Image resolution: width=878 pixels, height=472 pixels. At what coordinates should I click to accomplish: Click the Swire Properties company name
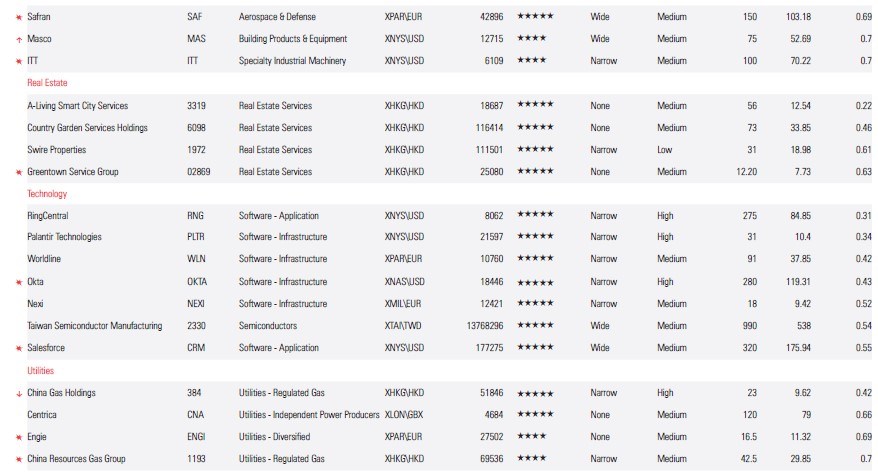pyautogui.click(x=56, y=150)
